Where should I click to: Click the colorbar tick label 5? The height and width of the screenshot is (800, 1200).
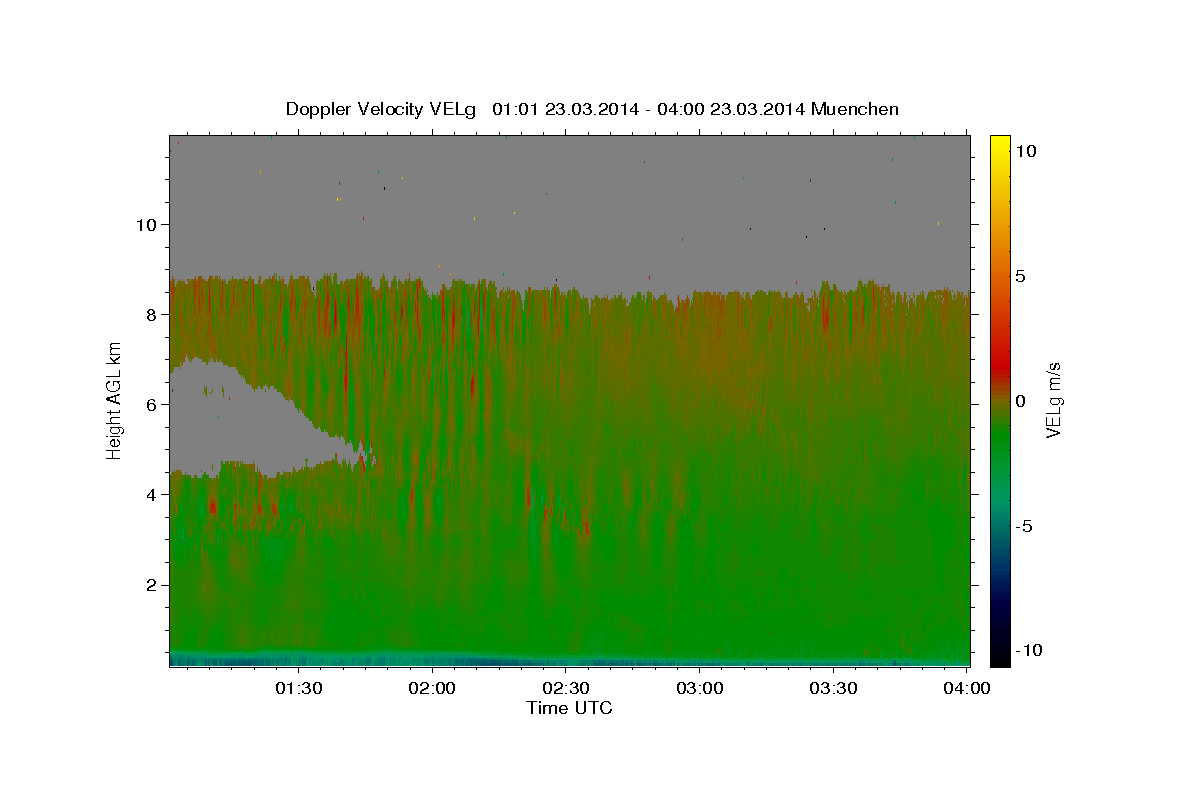(1020, 276)
